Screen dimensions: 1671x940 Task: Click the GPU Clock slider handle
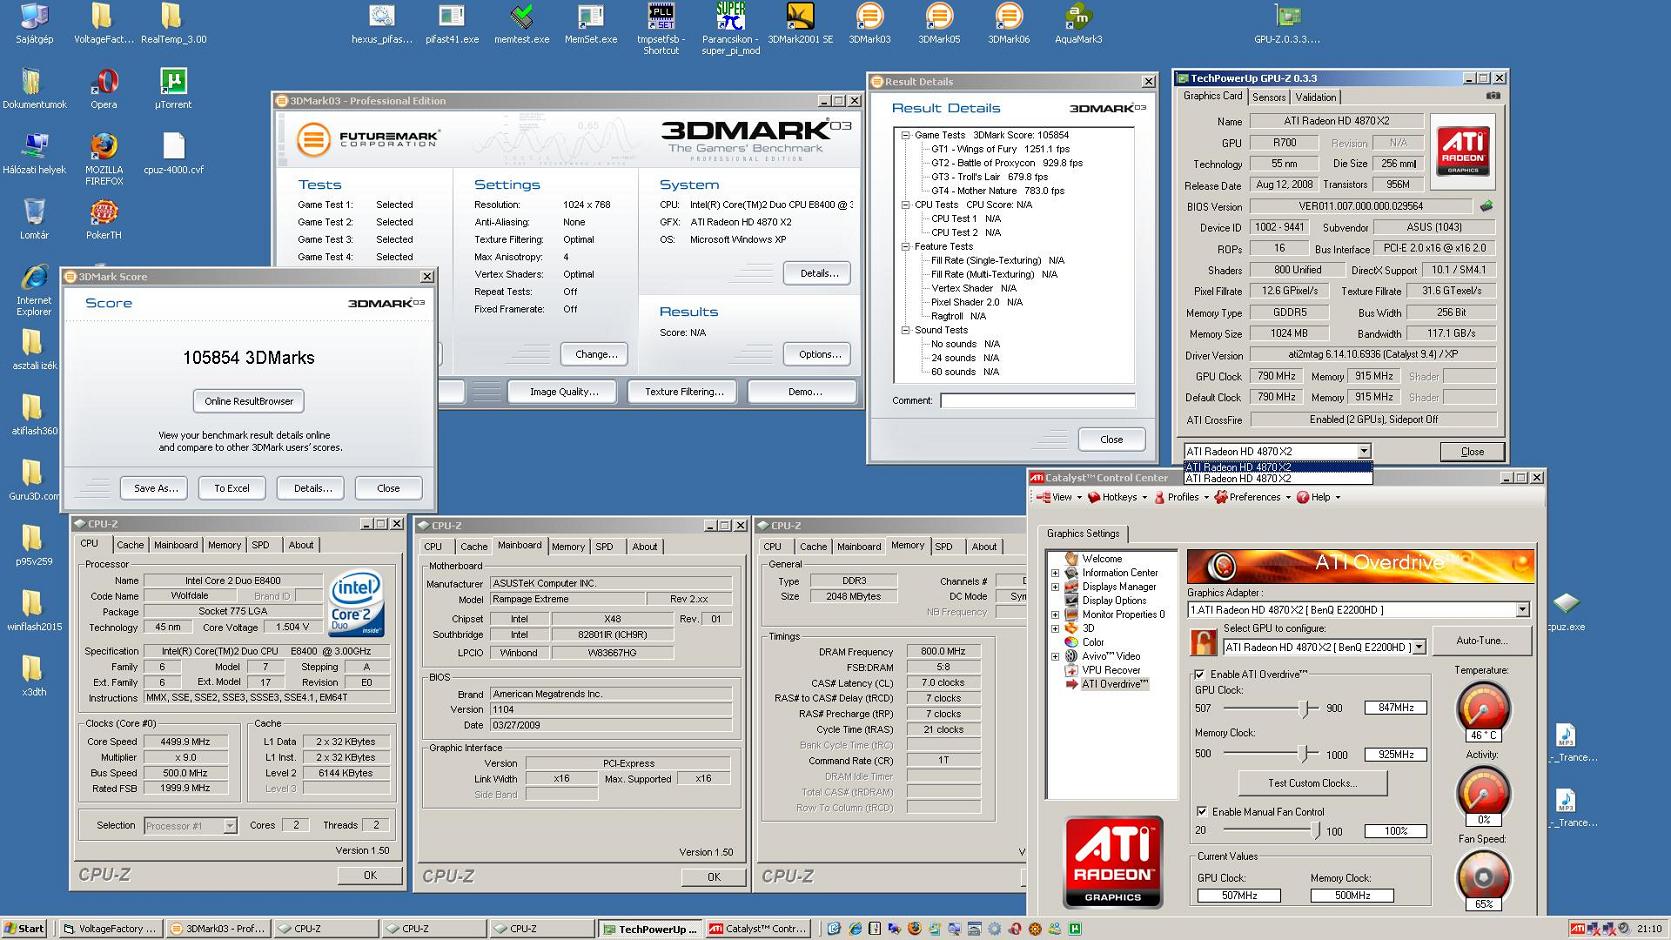click(1304, 708)
